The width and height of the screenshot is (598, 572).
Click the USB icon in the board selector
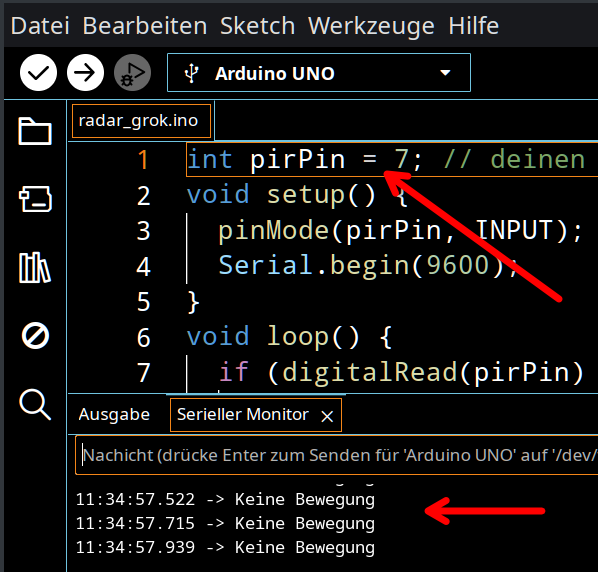[191, 73]
